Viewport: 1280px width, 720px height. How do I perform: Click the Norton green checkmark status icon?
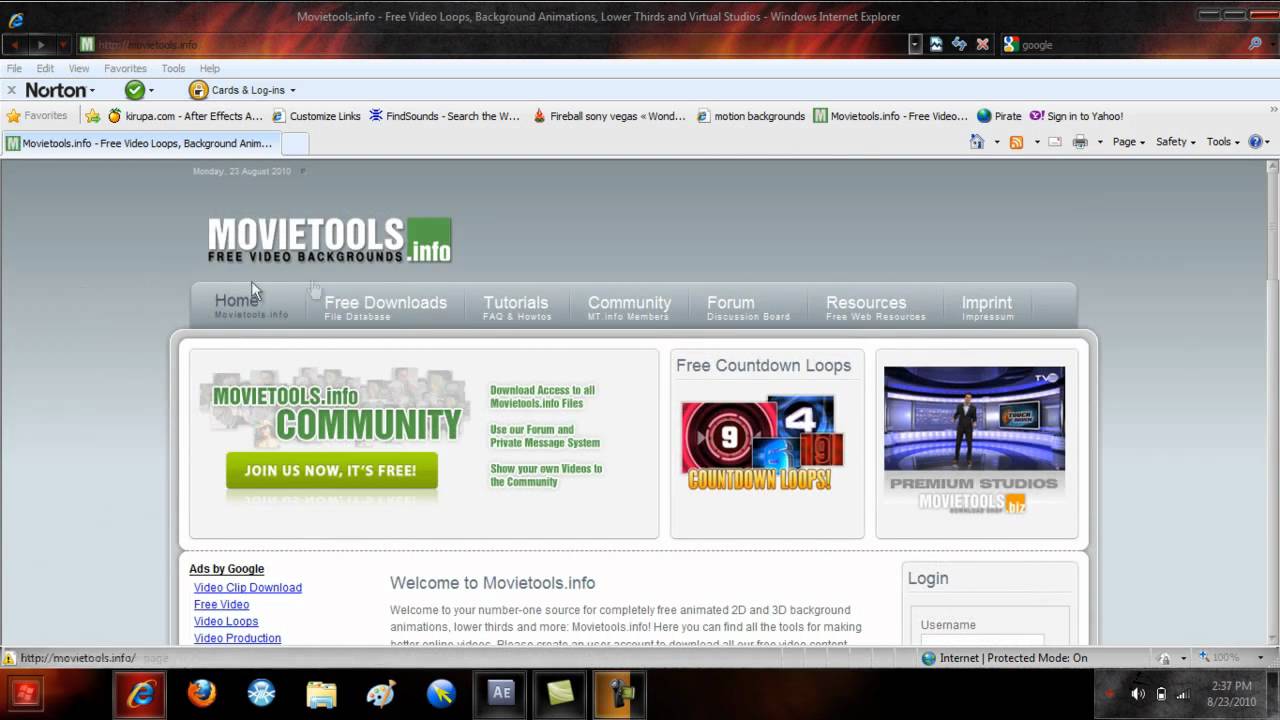coord(135,90)
